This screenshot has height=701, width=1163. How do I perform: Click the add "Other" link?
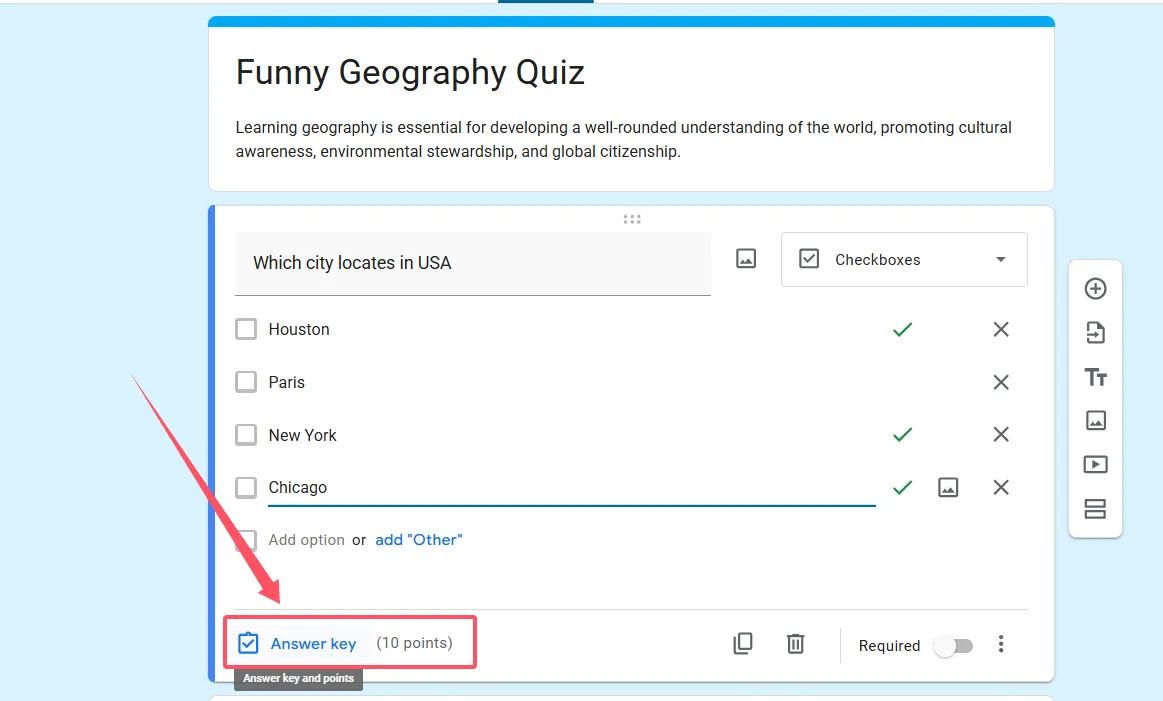[419, 540]
